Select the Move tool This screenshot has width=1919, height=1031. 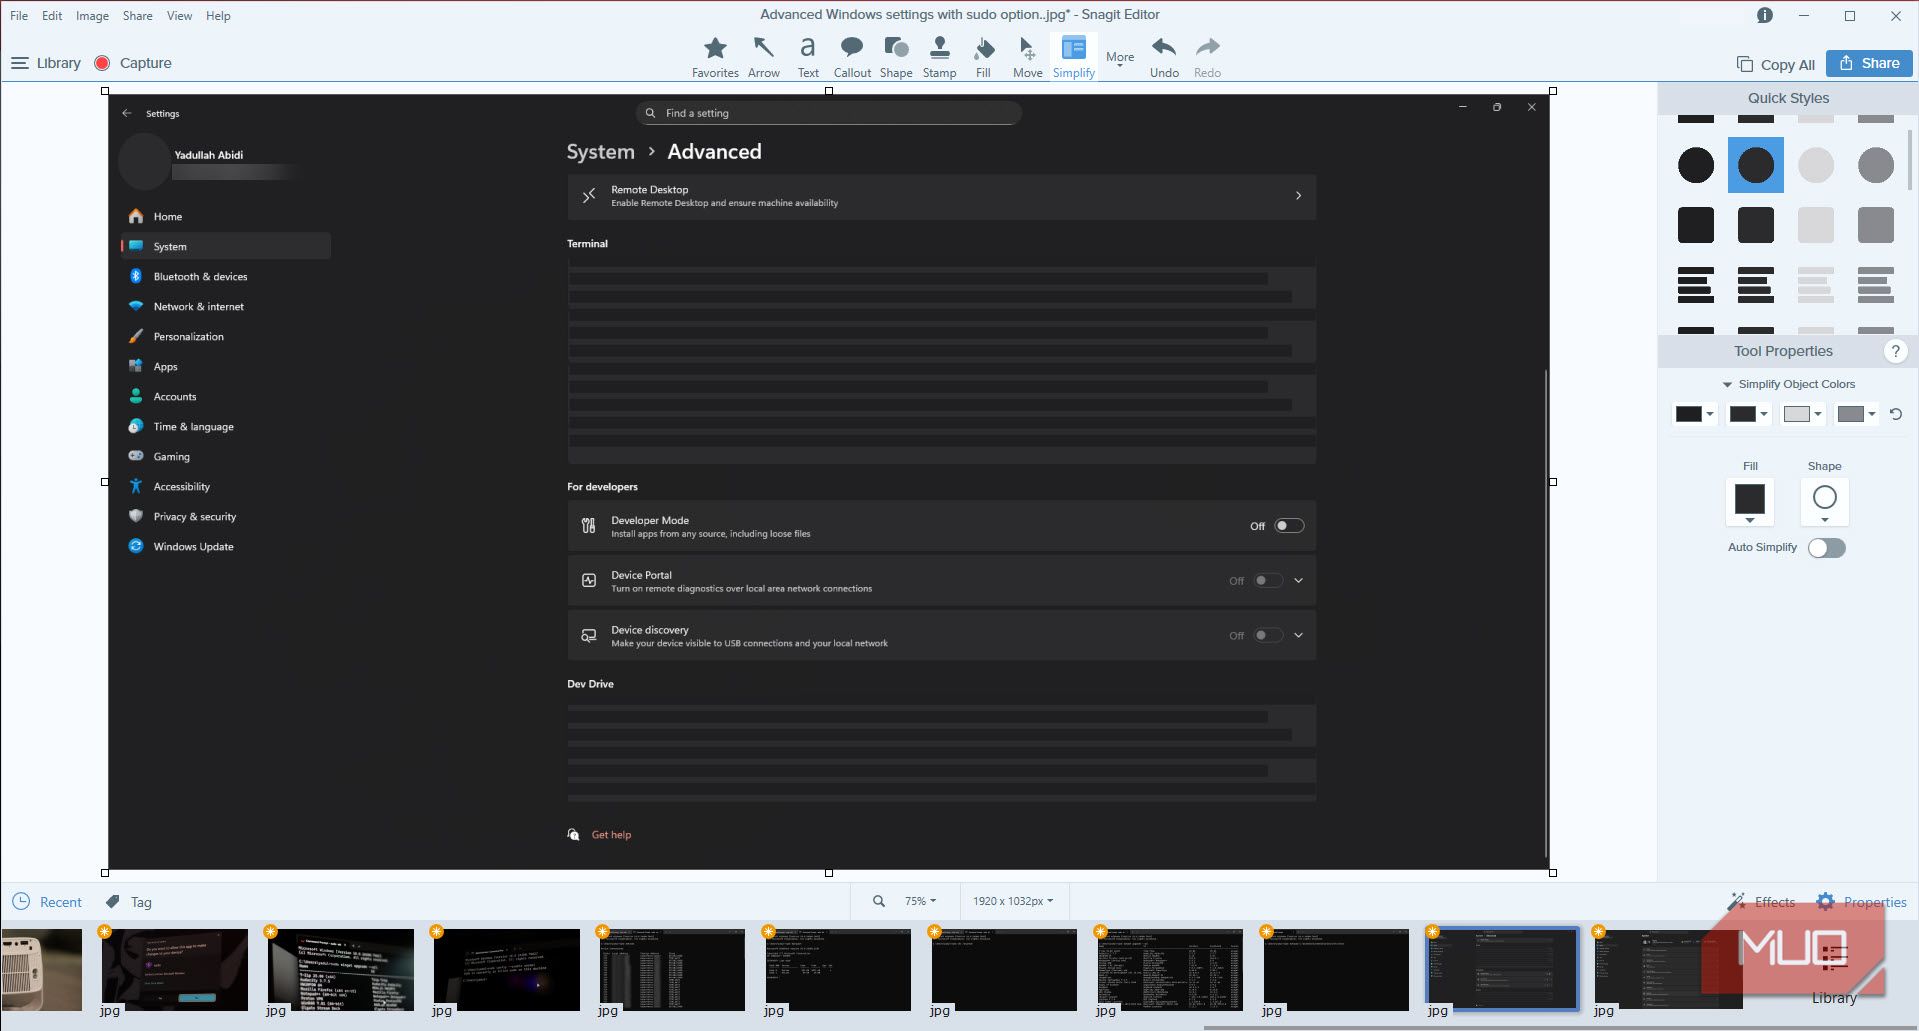(1027, 57)
